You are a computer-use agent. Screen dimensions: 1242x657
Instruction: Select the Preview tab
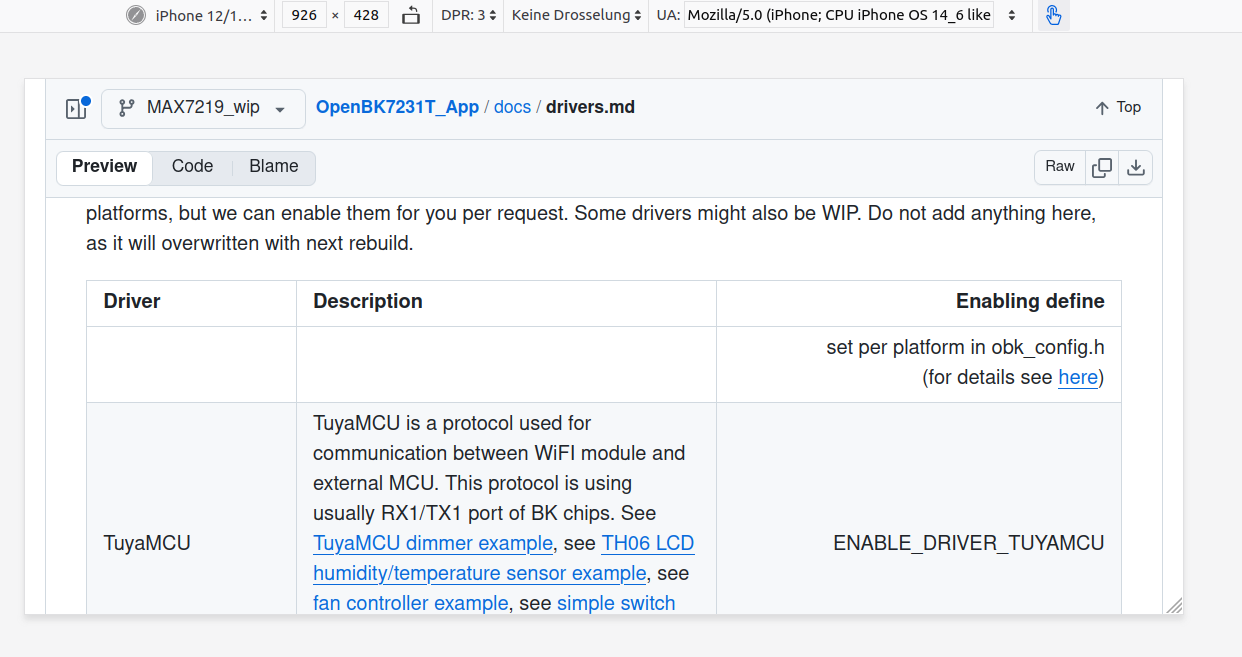104,166
